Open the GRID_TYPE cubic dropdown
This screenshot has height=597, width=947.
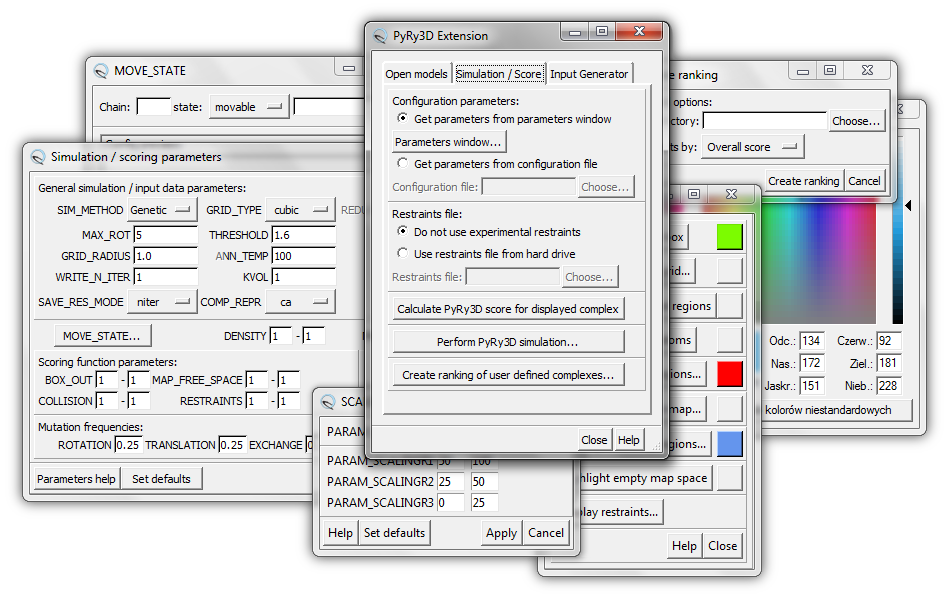[301, 210]
